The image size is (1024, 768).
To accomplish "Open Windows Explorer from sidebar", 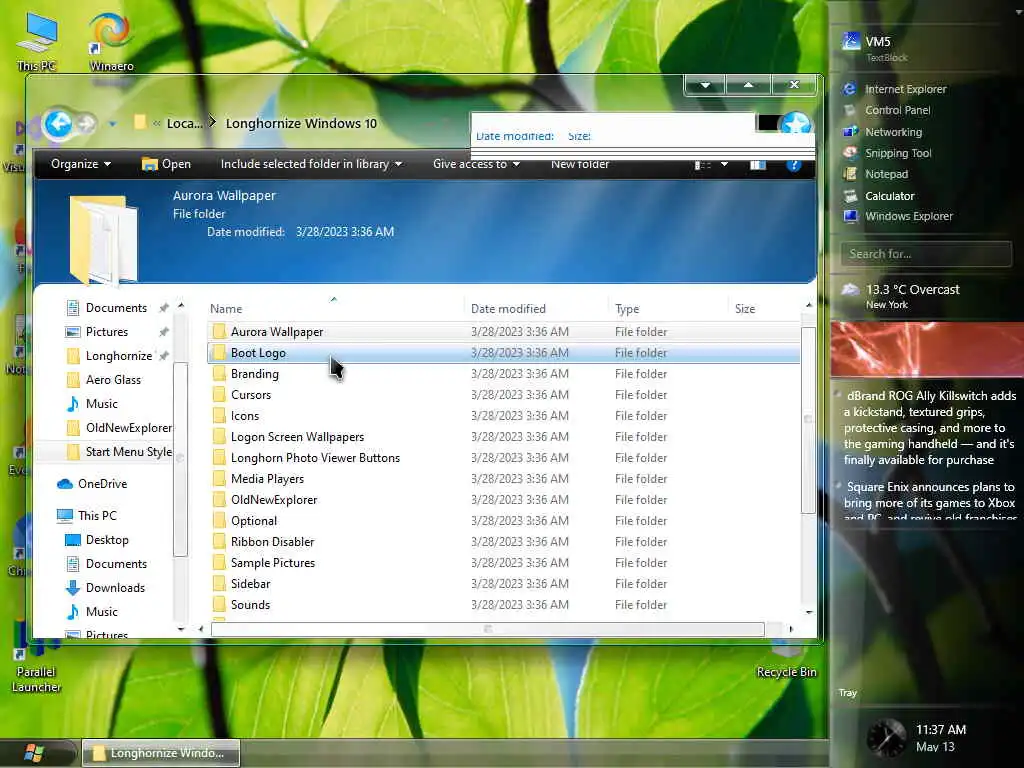I will click(898, 216).
